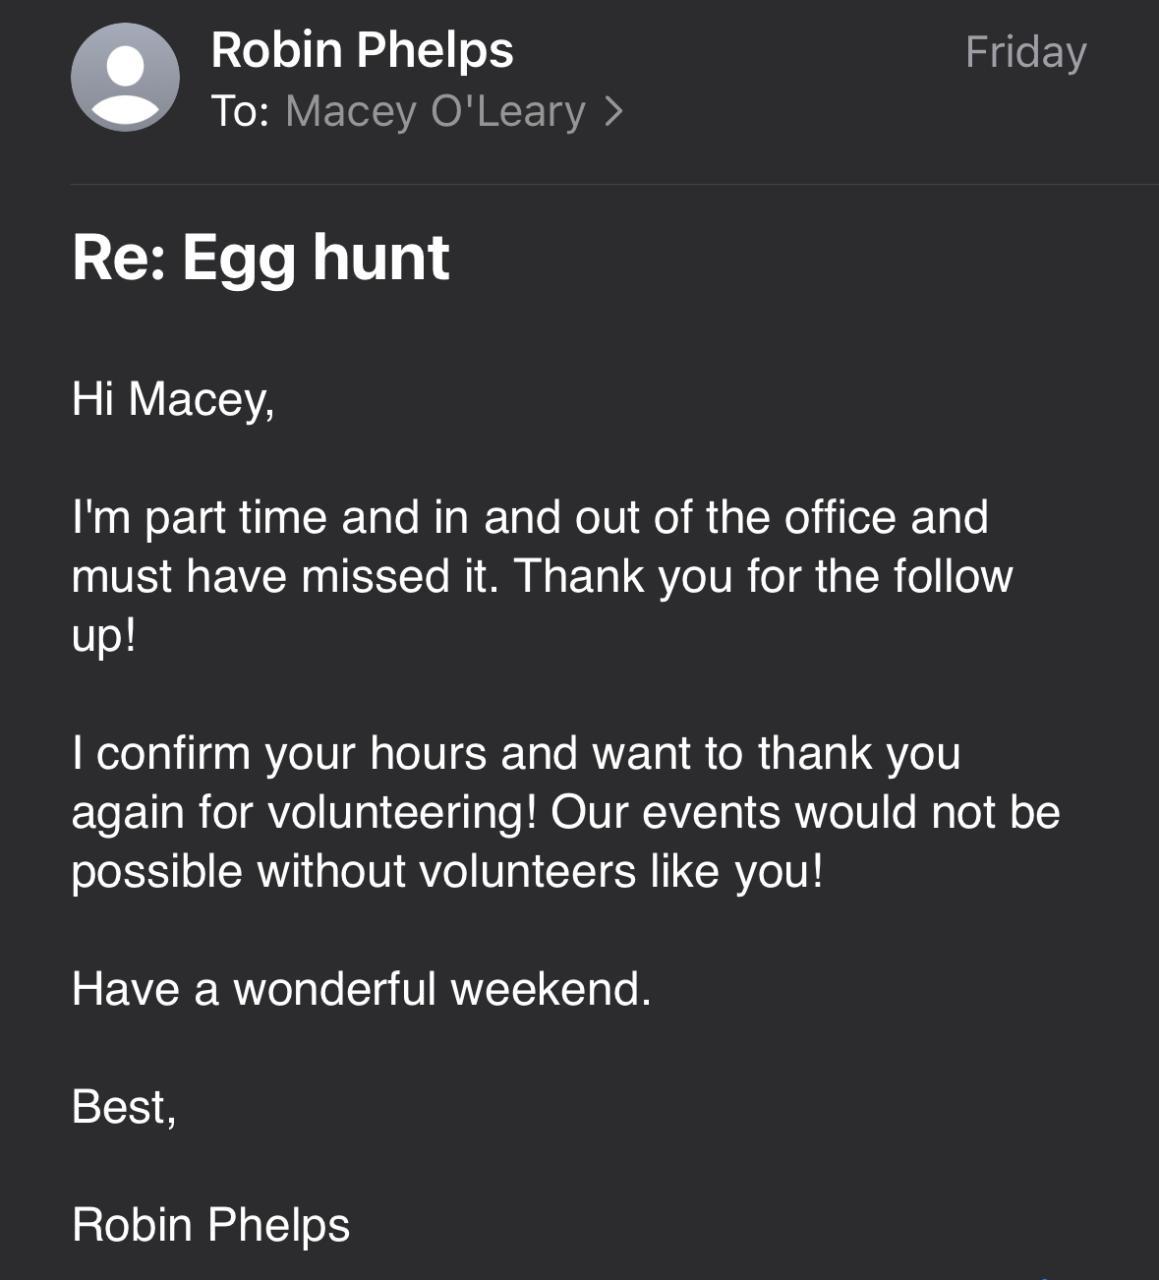The height and width of the screenshot is (1280, 1159).
Task: Click the subject line "Re: Egg hunt"
Action: (260, 257)
